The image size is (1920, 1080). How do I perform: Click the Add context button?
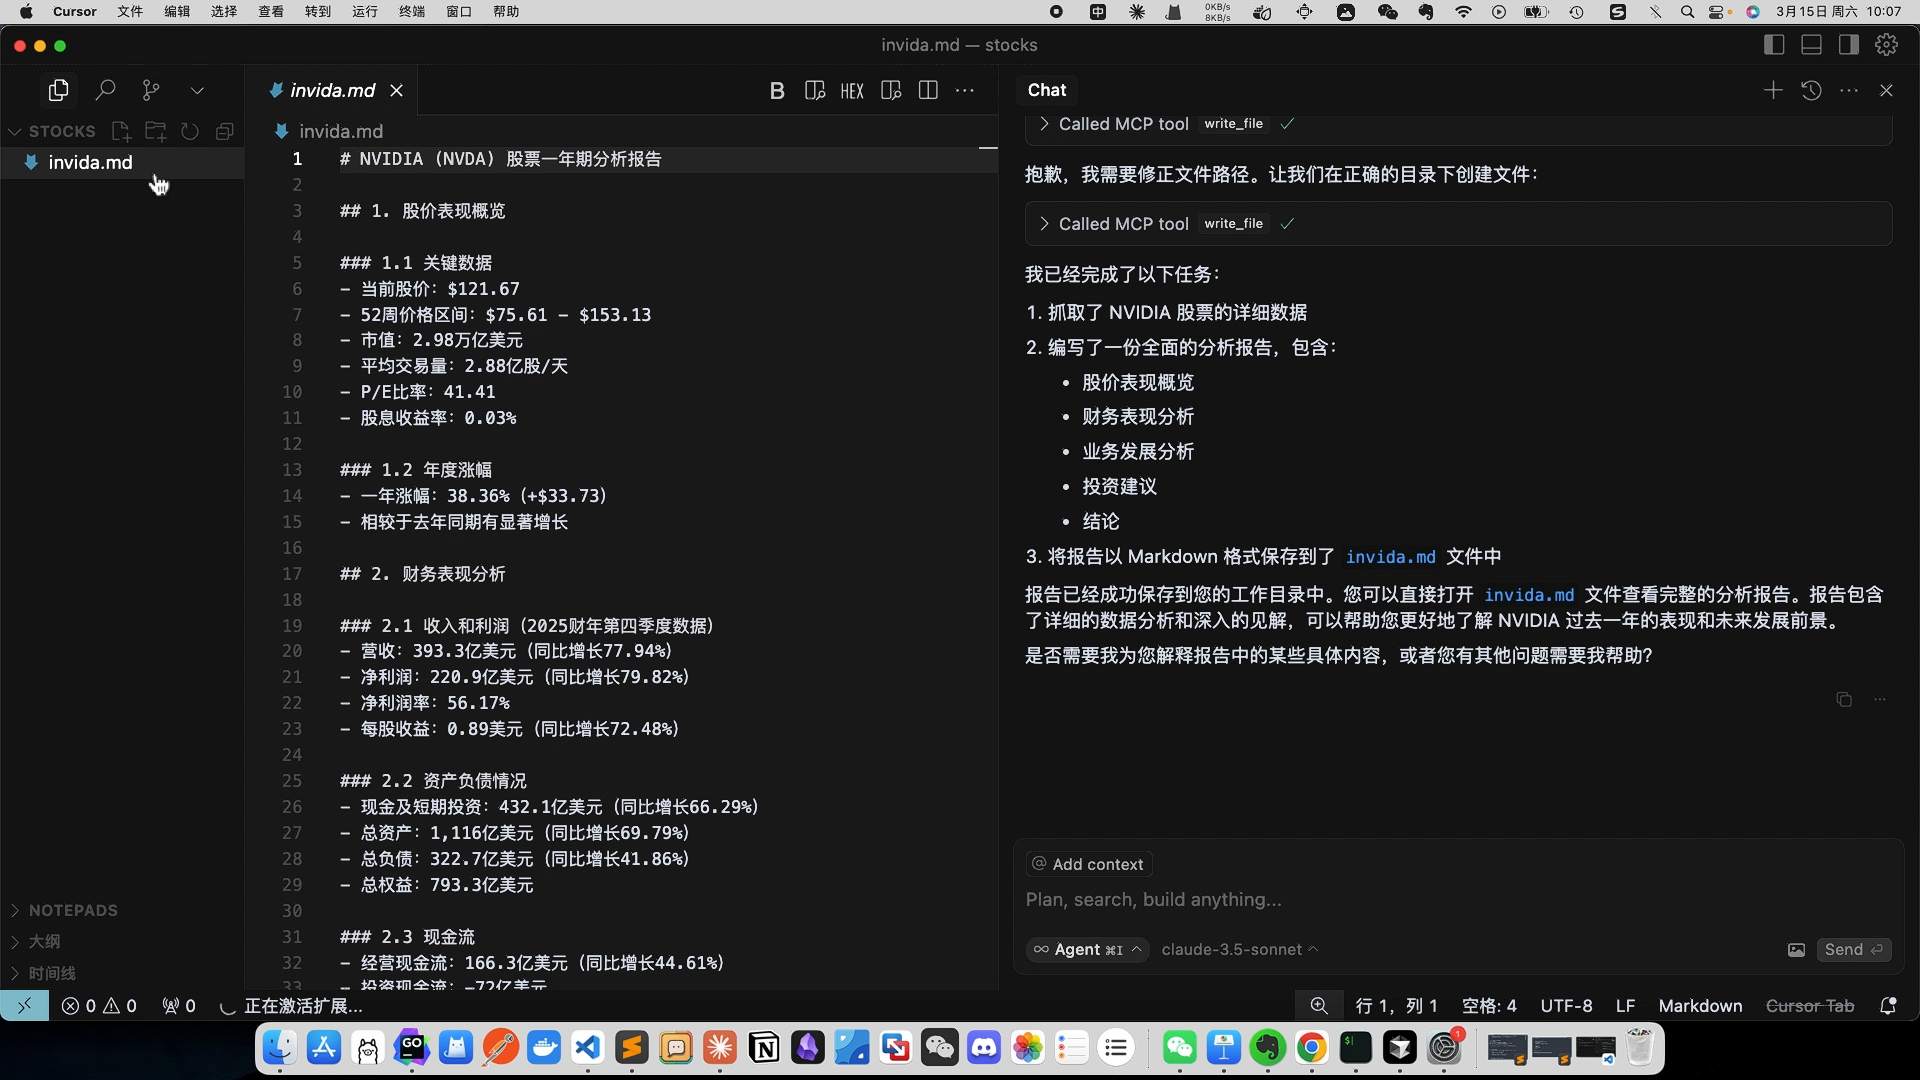point(1088,864)
